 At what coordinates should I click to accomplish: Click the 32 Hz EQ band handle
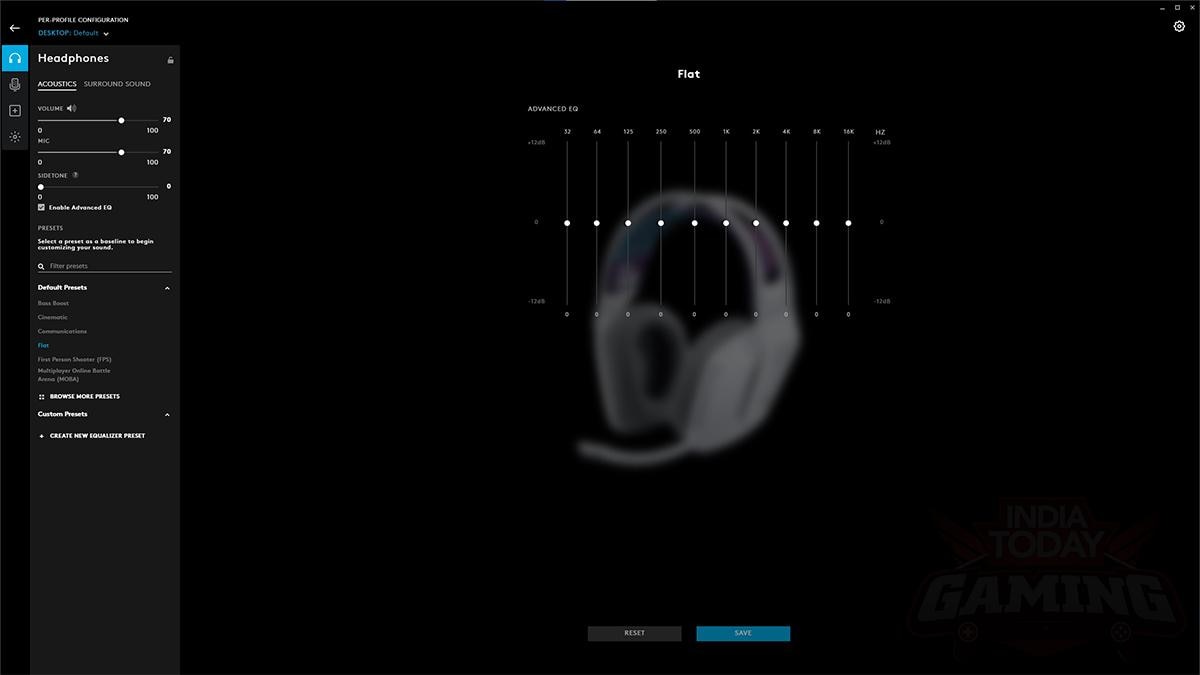pyautogui.click(x=567, y=222)
